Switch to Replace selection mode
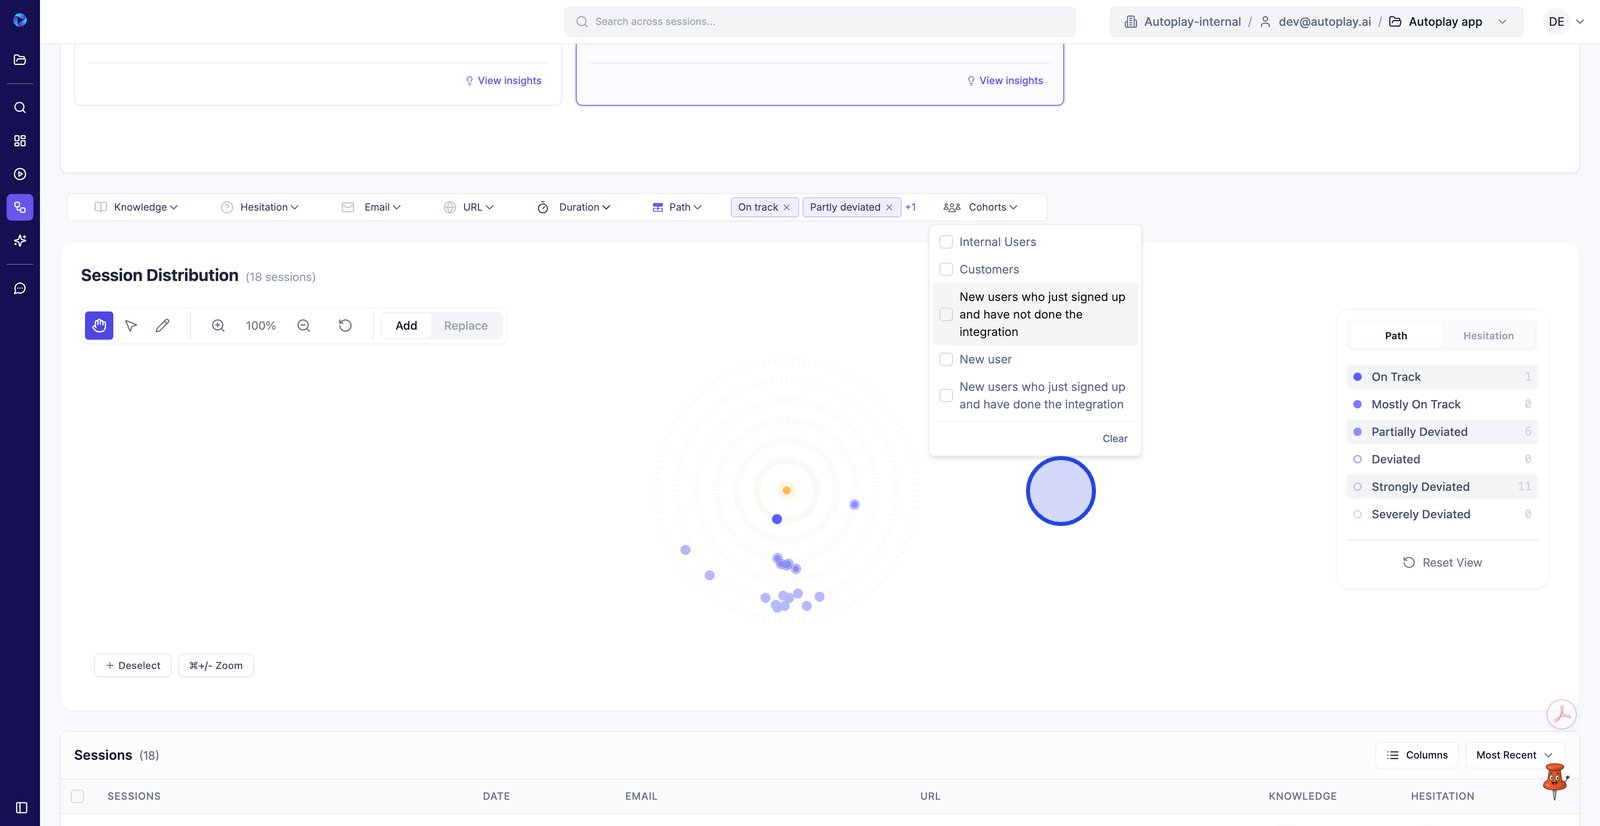Image resolution: width=1600 pixels, height=826 pixels. tap(466, 326)
